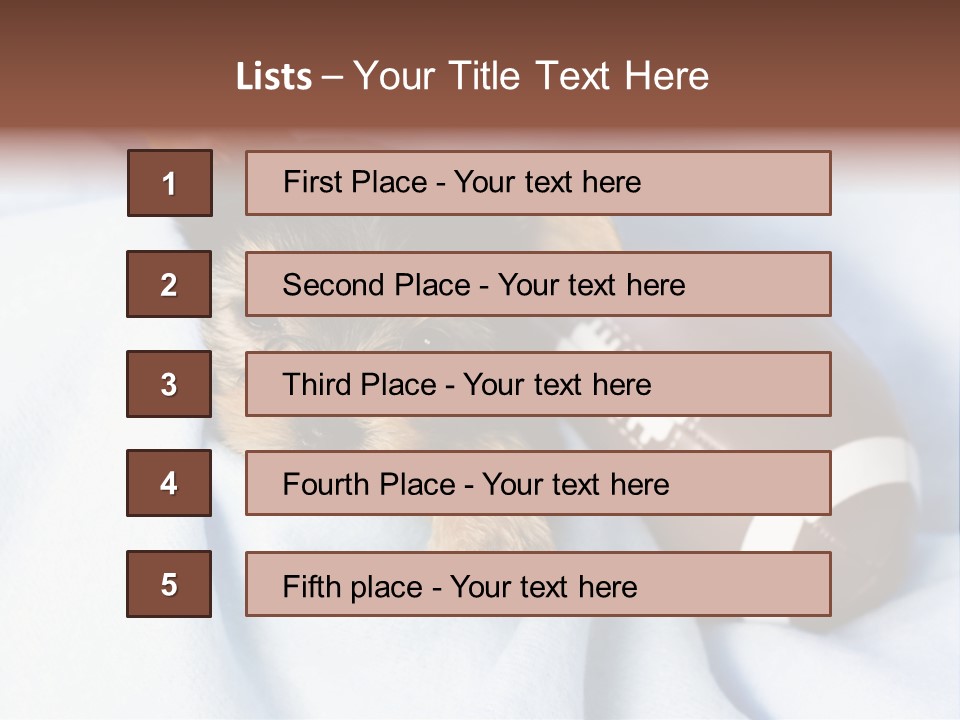Click 'Your text here' in First Place row

point(547,182)
